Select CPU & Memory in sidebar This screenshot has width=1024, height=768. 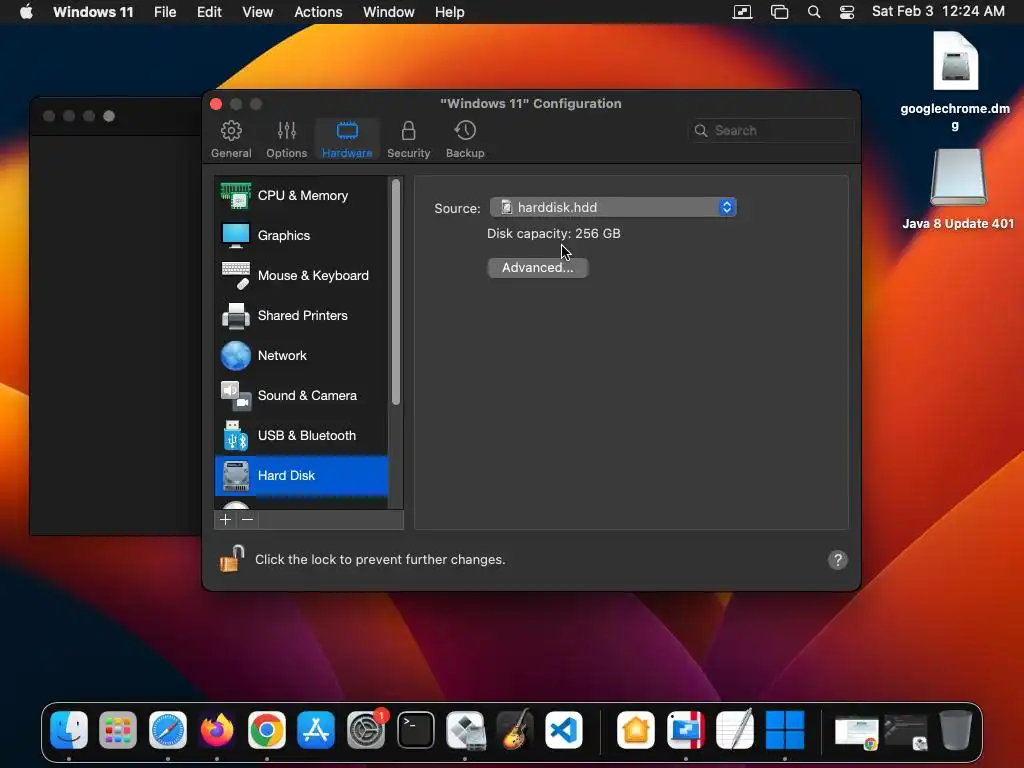[x=302, y=195]
